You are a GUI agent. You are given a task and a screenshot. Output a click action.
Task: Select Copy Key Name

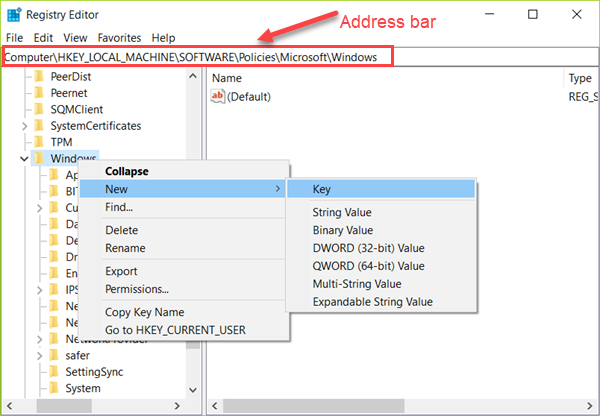click(x=183, y=312)
